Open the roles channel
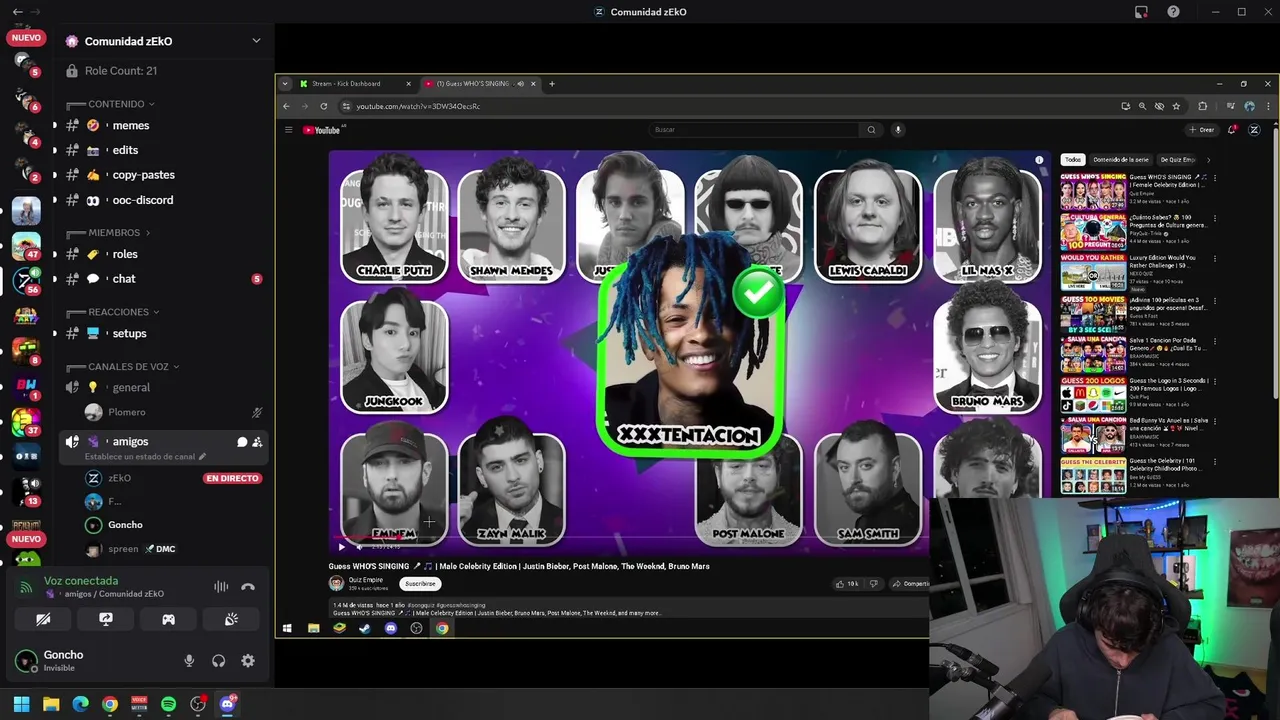 pos(163,254)
